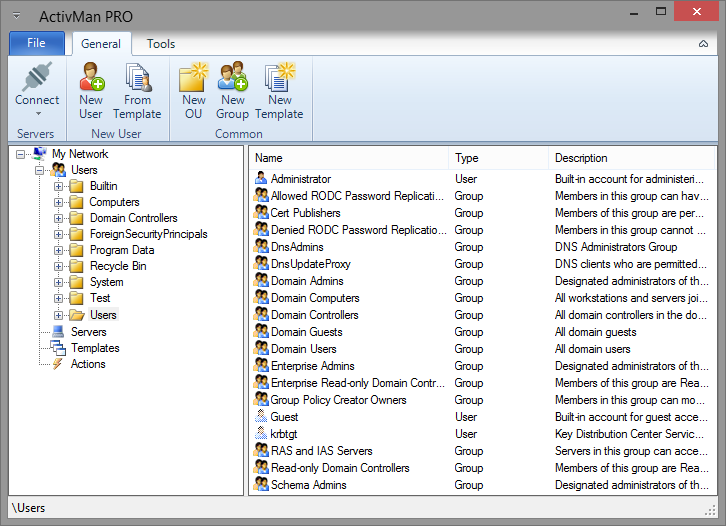Select the RAS and IAS Servers icon

pos(261,450)
